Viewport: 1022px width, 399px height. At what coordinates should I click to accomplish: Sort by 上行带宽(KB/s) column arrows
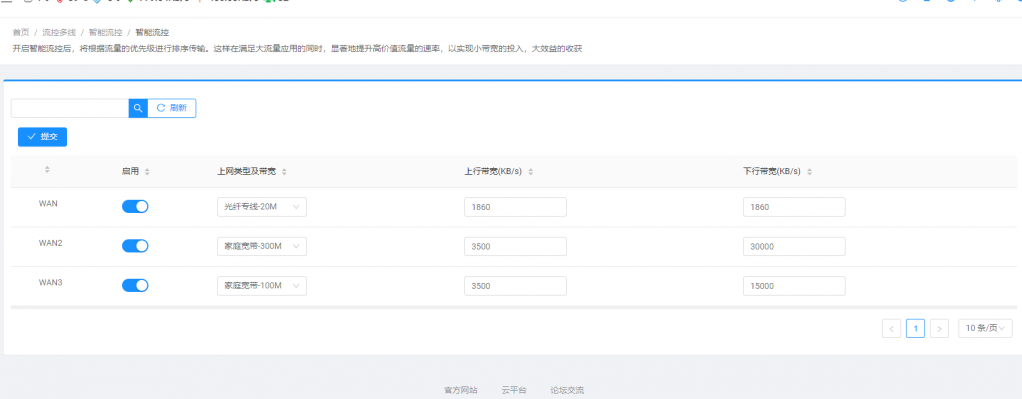coord(531,171)
